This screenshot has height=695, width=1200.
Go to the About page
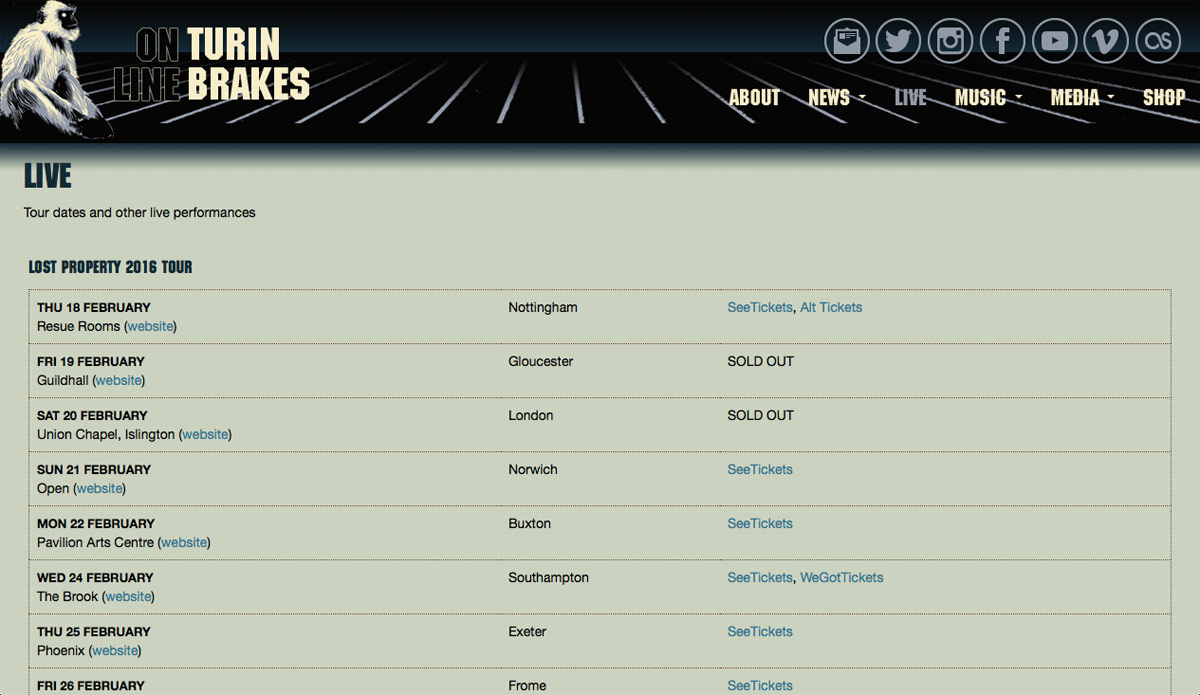click(754, 97)
